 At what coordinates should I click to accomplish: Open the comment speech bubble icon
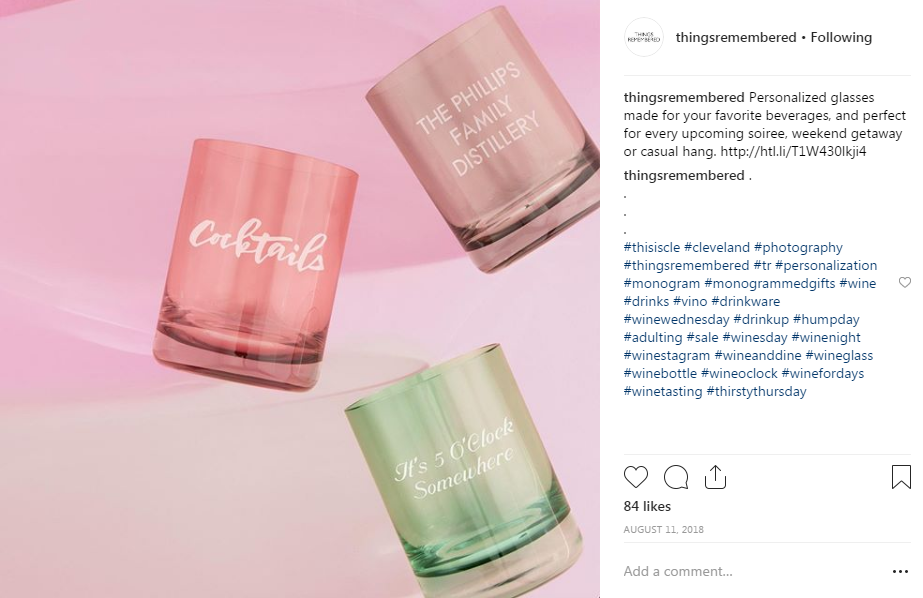coord(676,477)
